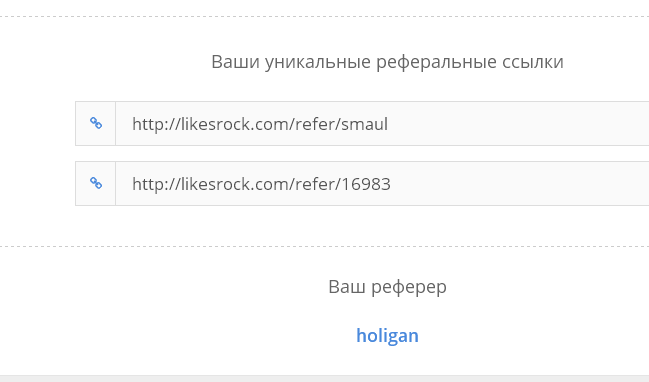Focus the referral field ending in smaul
This screenshot has width=649, height=382.
tap(382, 123)
